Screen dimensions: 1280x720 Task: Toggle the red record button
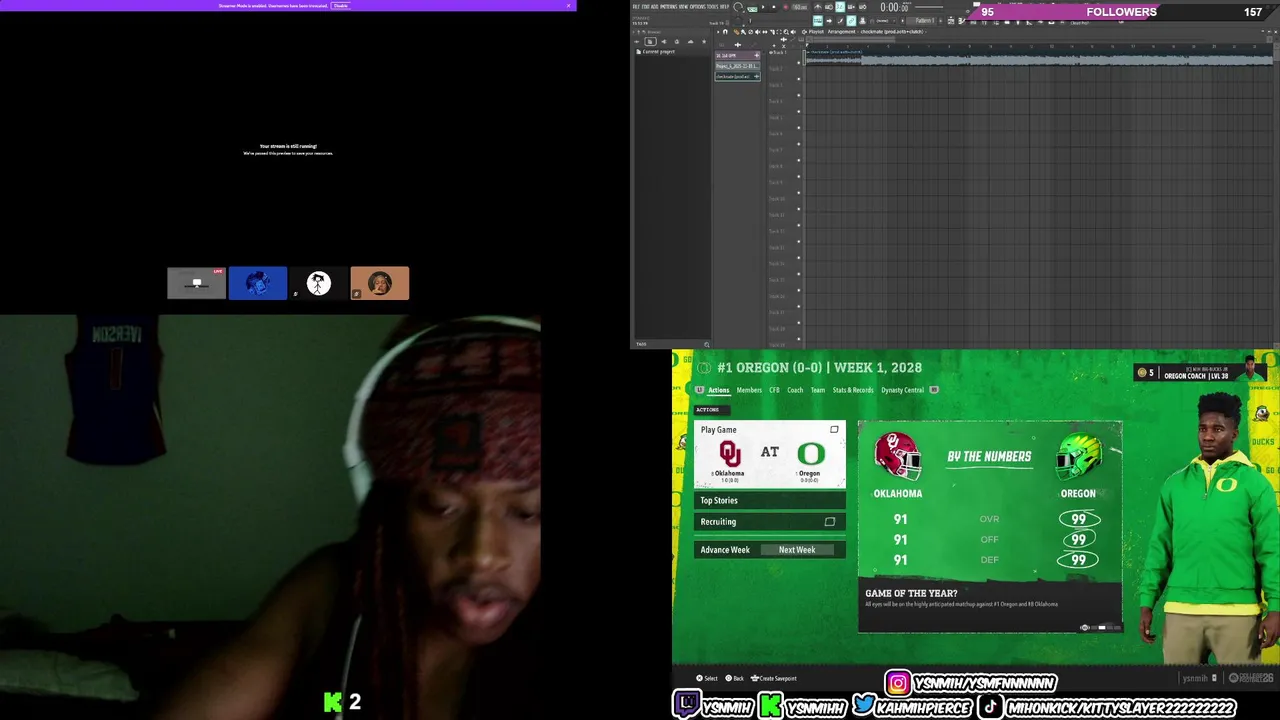point(786,7)
